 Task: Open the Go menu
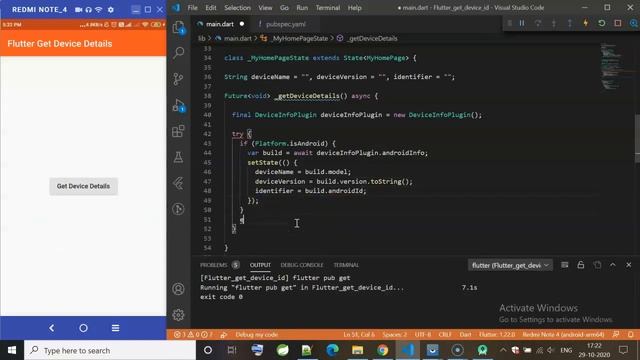coord(284,8)
